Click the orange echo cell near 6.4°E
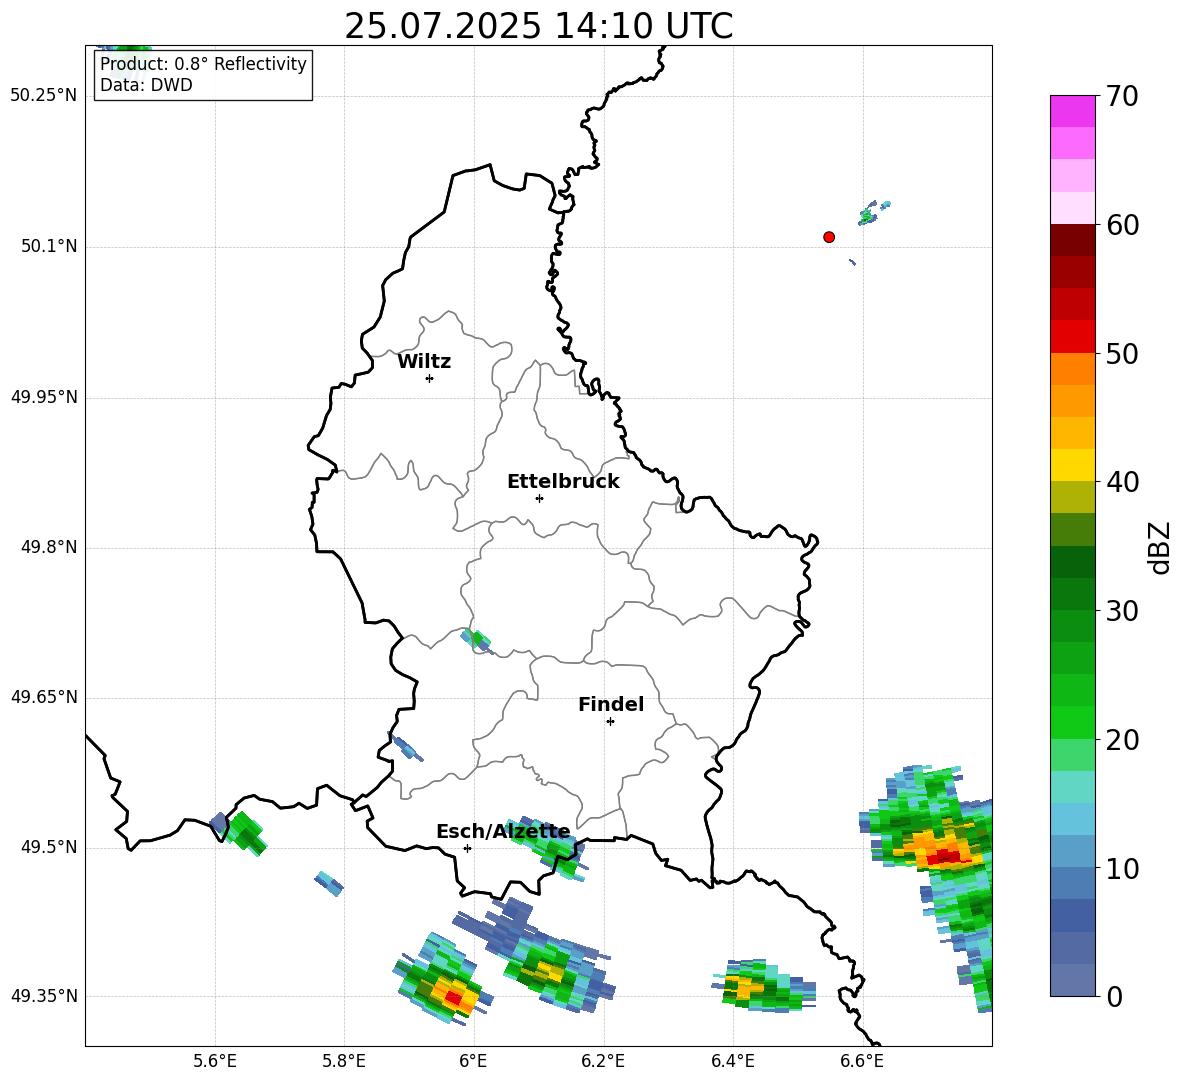1184x1081 pixels. click(x=746, y=986)
